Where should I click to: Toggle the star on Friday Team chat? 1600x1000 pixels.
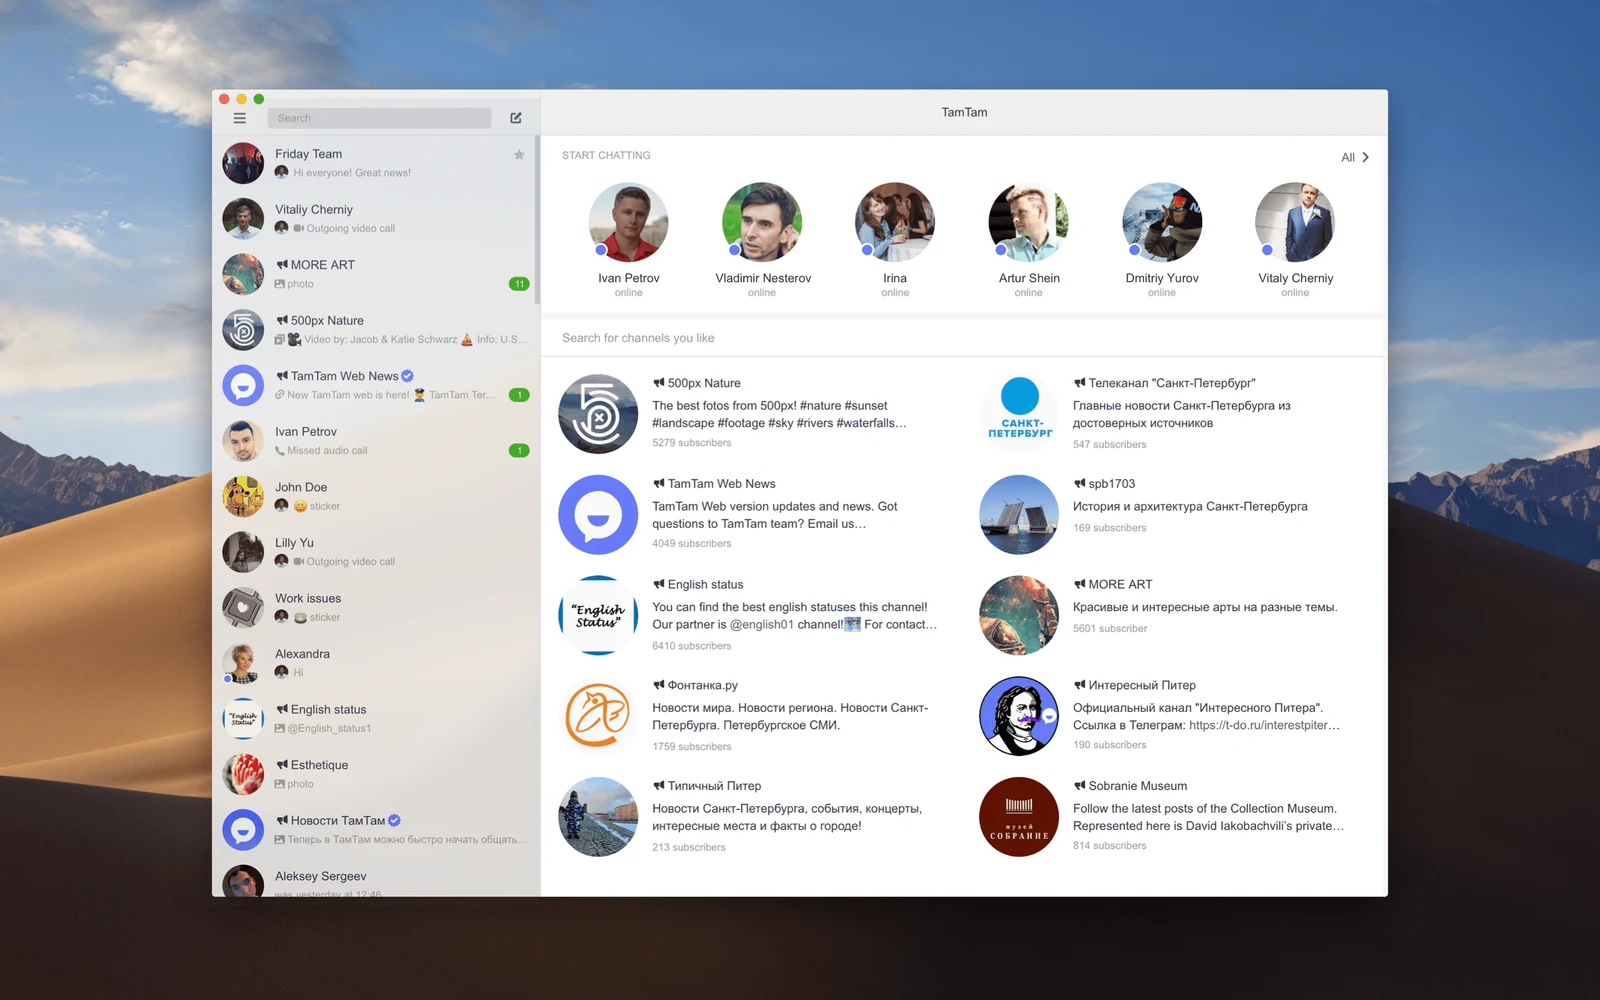click(x=519, y=155)
